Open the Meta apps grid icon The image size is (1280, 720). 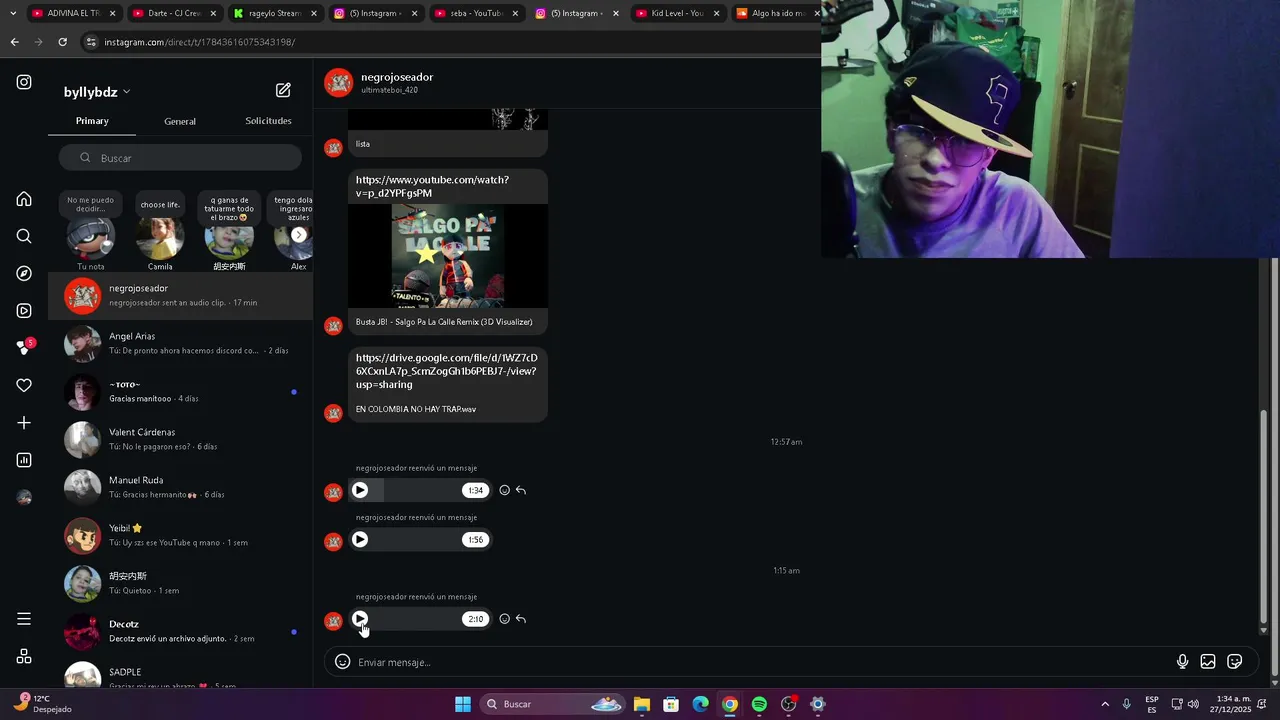tap(24, 656)
